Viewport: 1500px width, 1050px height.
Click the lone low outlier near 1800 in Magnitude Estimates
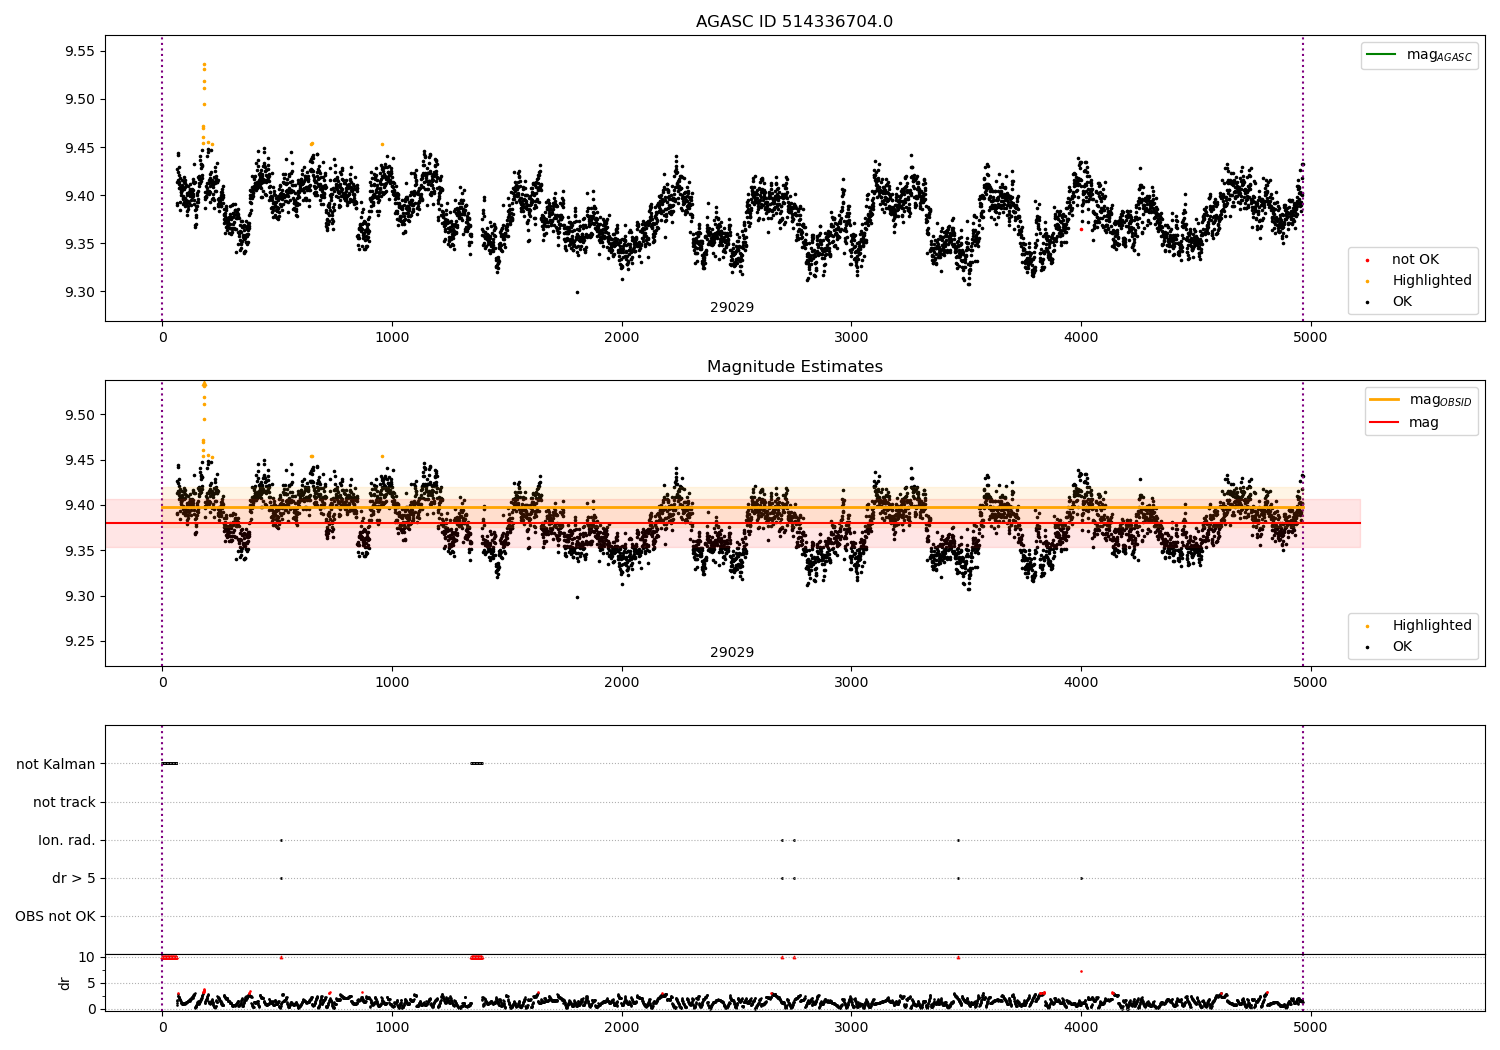577,597
